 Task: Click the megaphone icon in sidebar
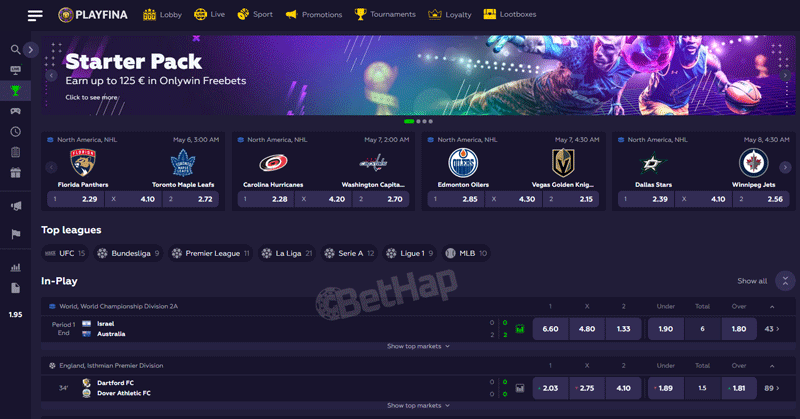(15, 206)
